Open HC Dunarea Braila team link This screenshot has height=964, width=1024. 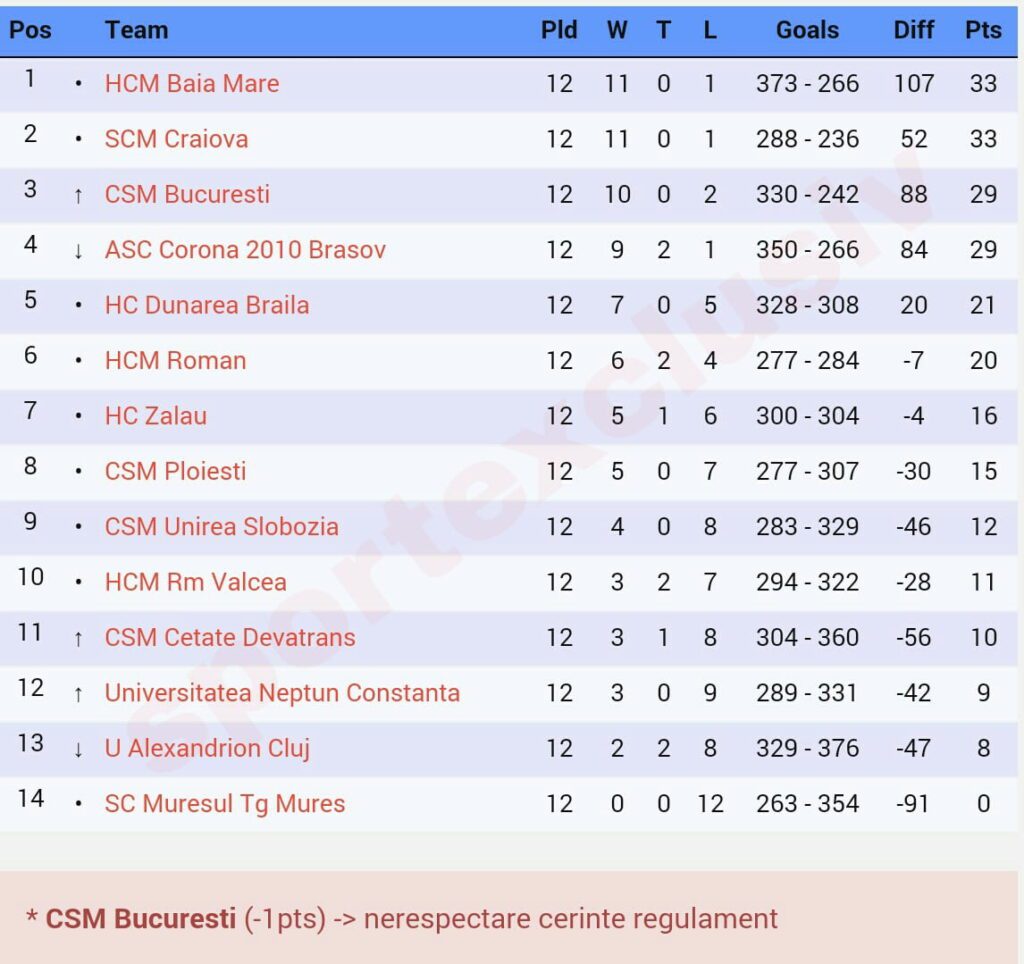[x=206, y=305]
